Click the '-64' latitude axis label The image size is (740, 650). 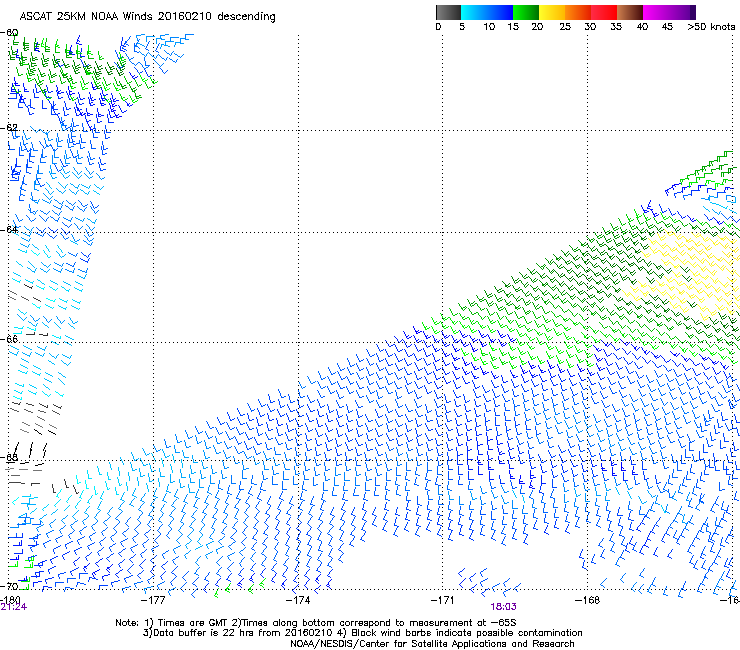9,229
